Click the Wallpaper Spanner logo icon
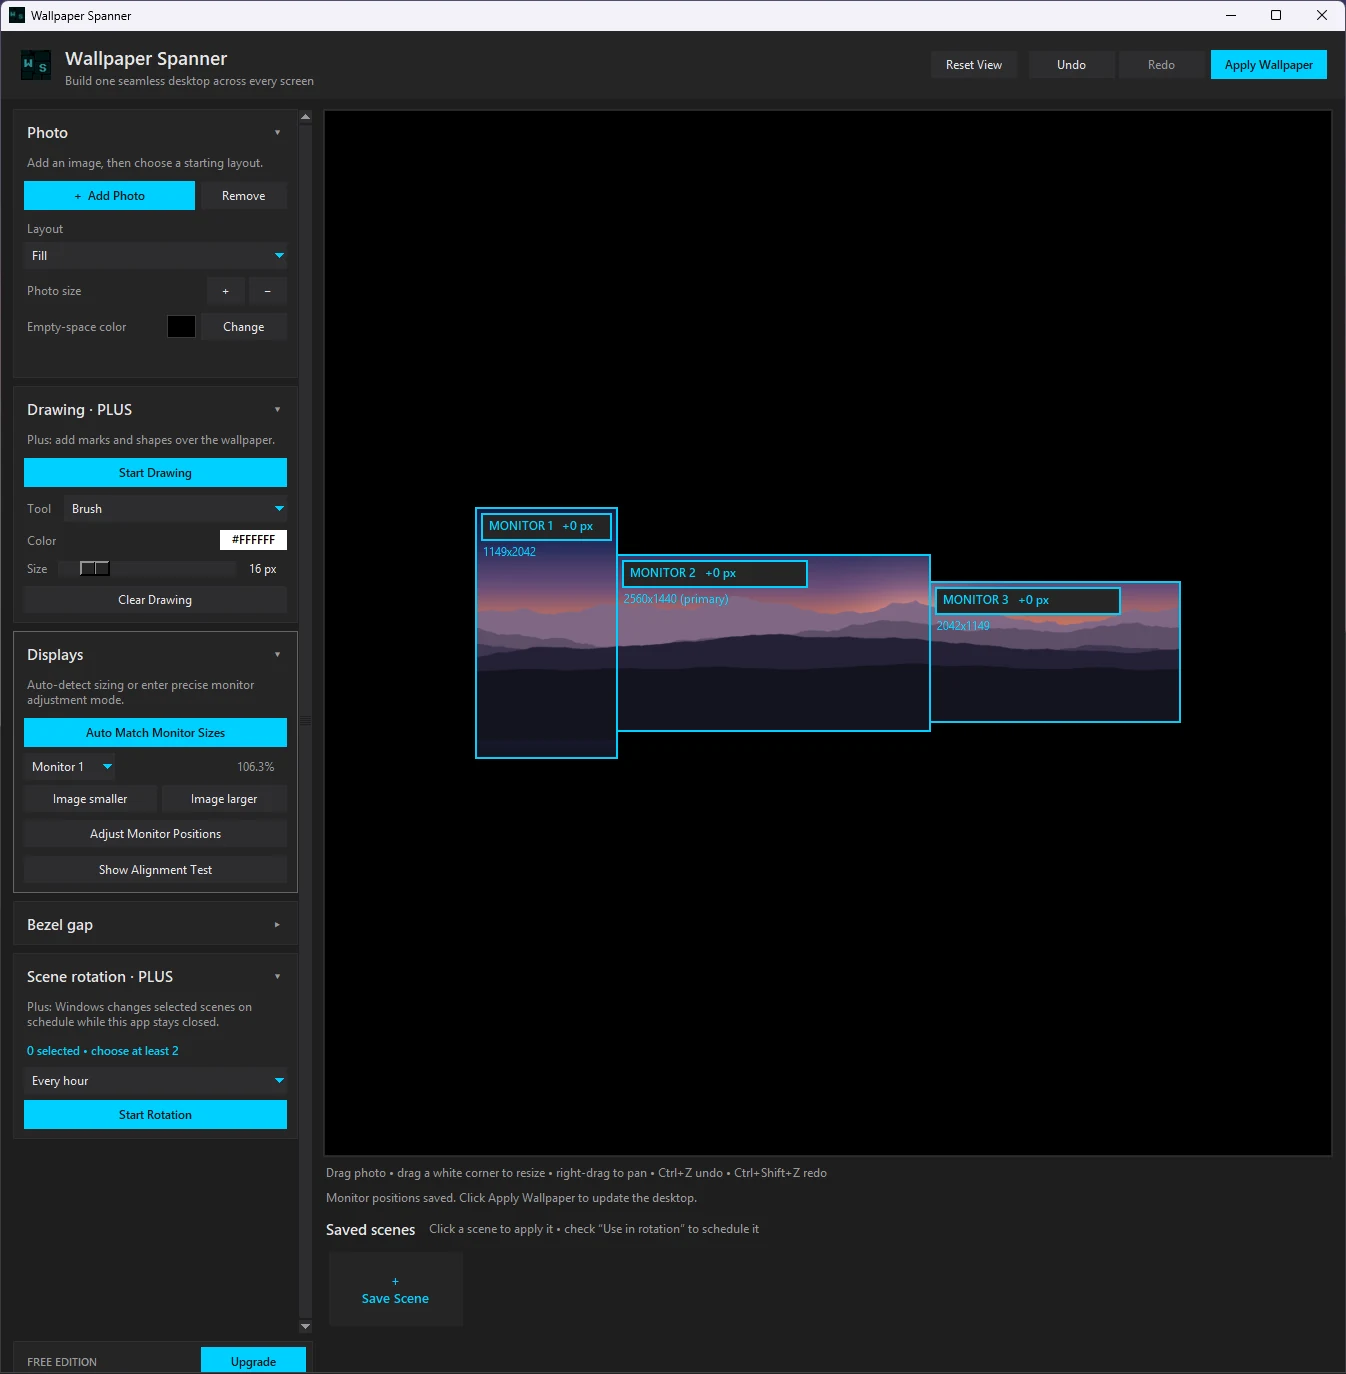 coord(36,65)
